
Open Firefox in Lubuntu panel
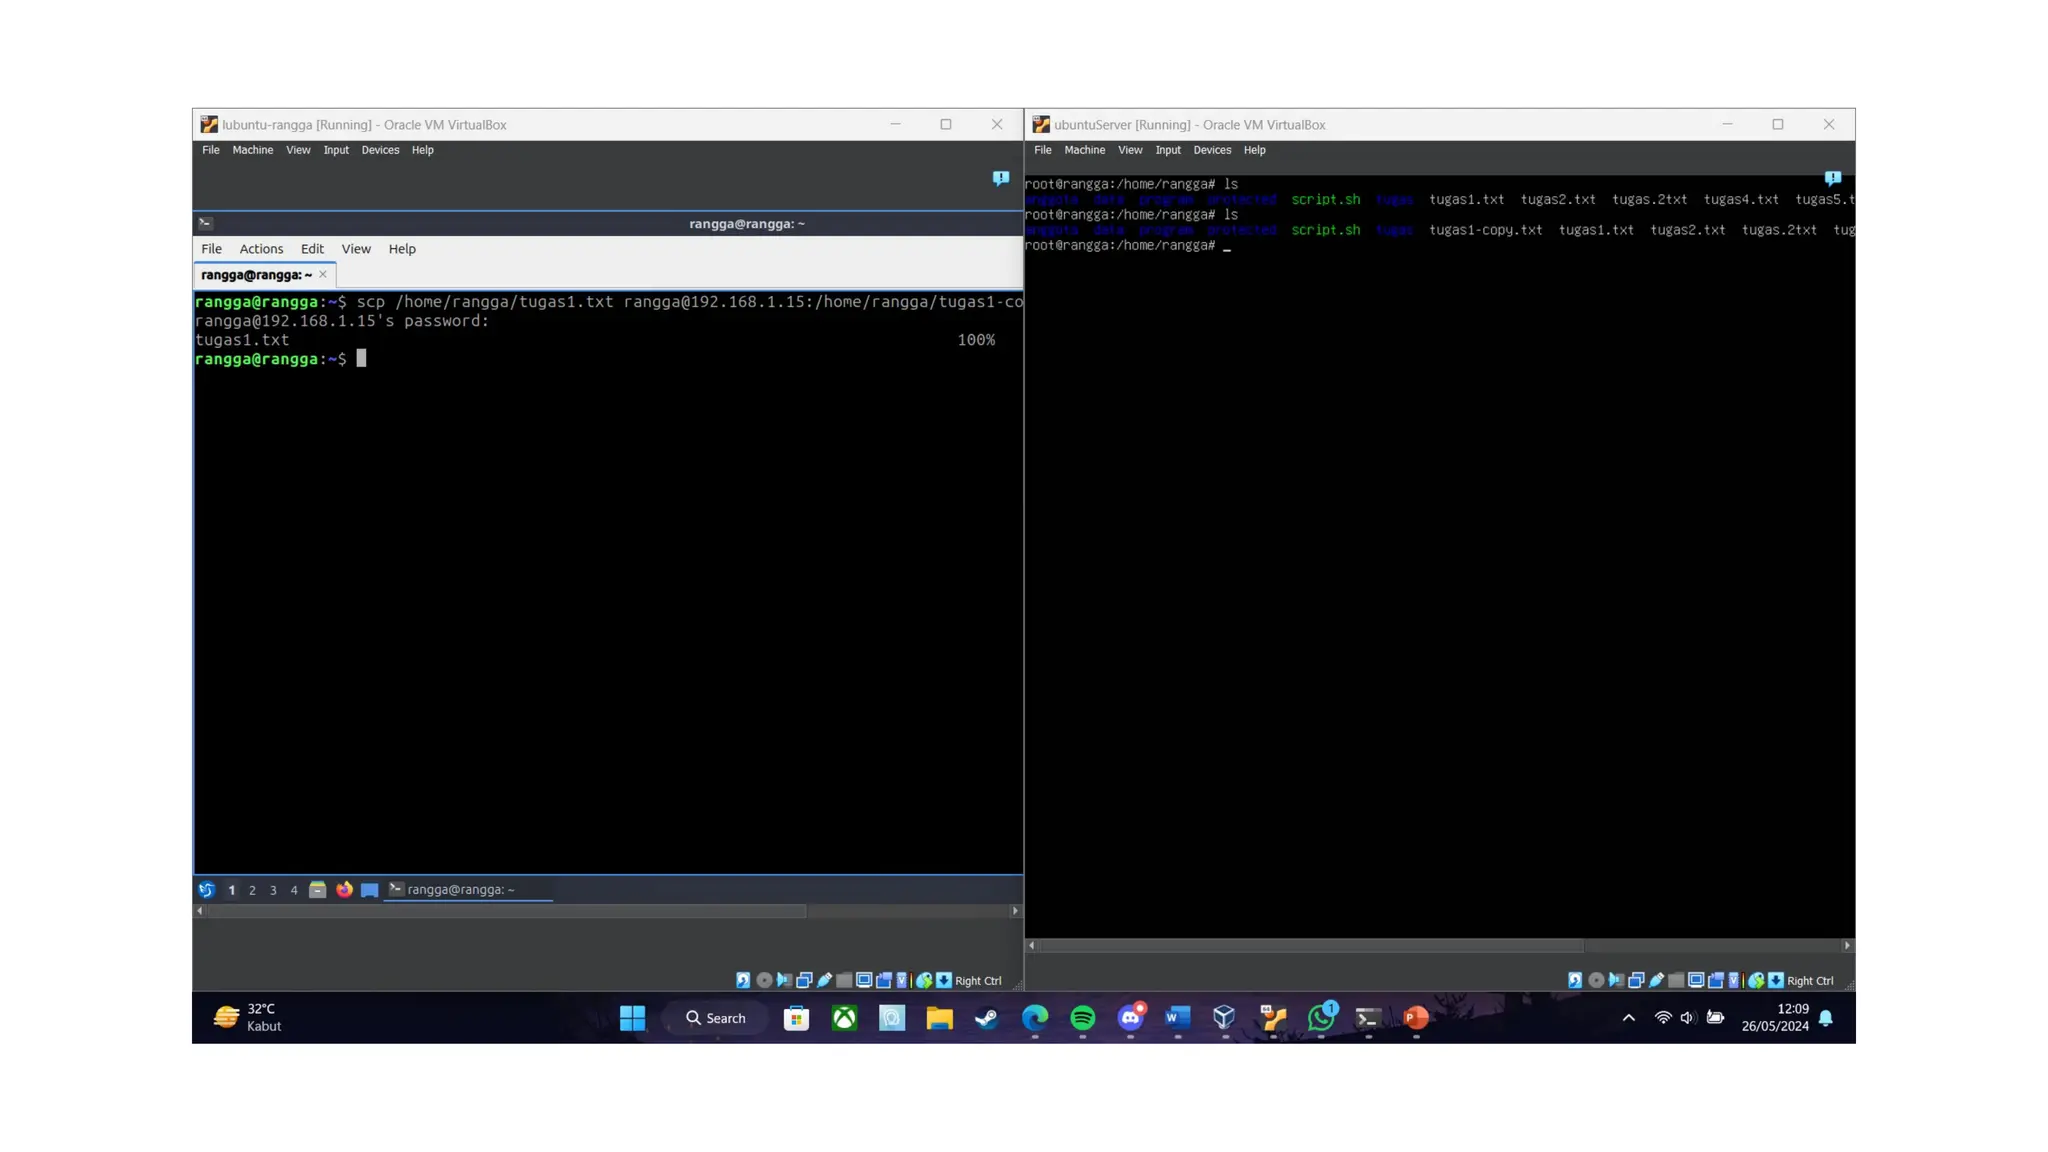click(x=344, y=889)
